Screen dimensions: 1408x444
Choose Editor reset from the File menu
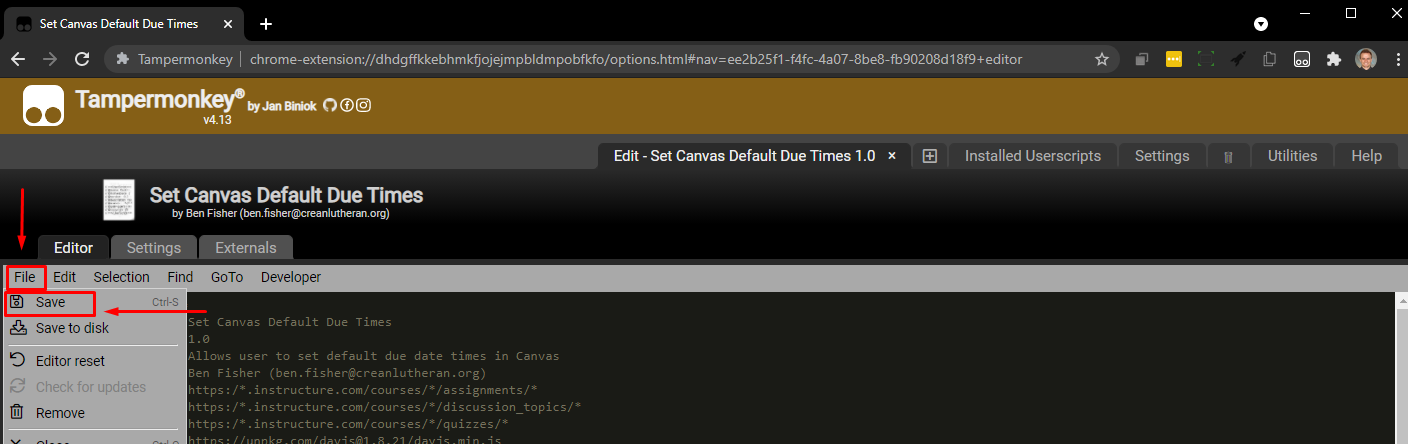94,361
